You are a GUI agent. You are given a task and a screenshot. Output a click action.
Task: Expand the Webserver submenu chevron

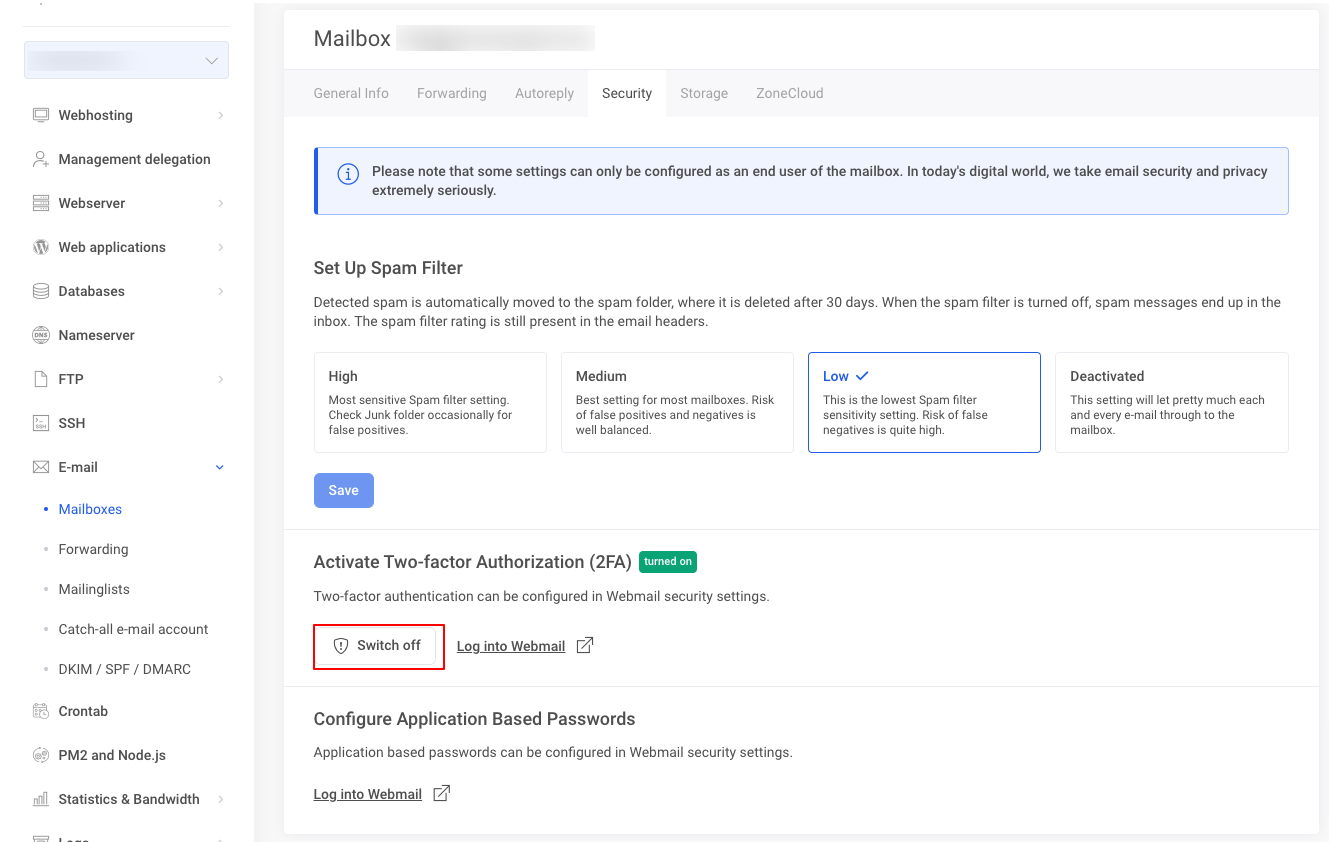220,203
